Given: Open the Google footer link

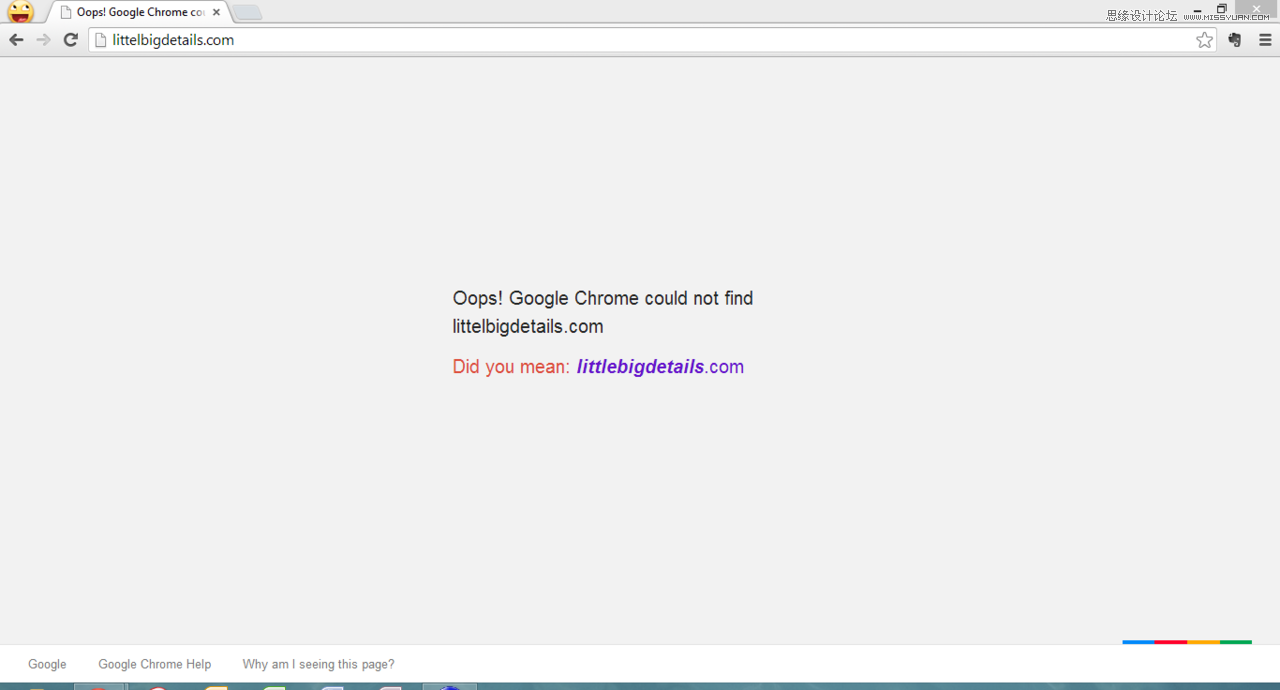Looking at the screenshot, I should click(x=47, y=664).
